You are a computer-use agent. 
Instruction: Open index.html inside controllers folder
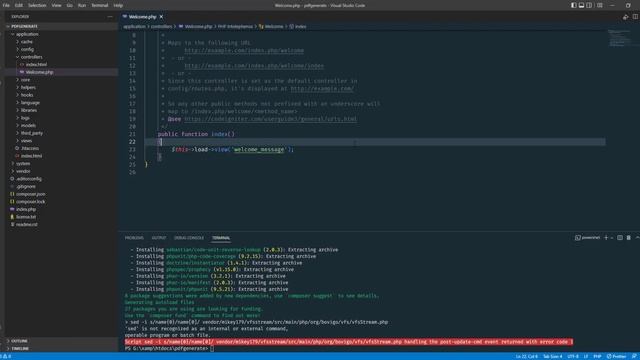pos(36,64)
